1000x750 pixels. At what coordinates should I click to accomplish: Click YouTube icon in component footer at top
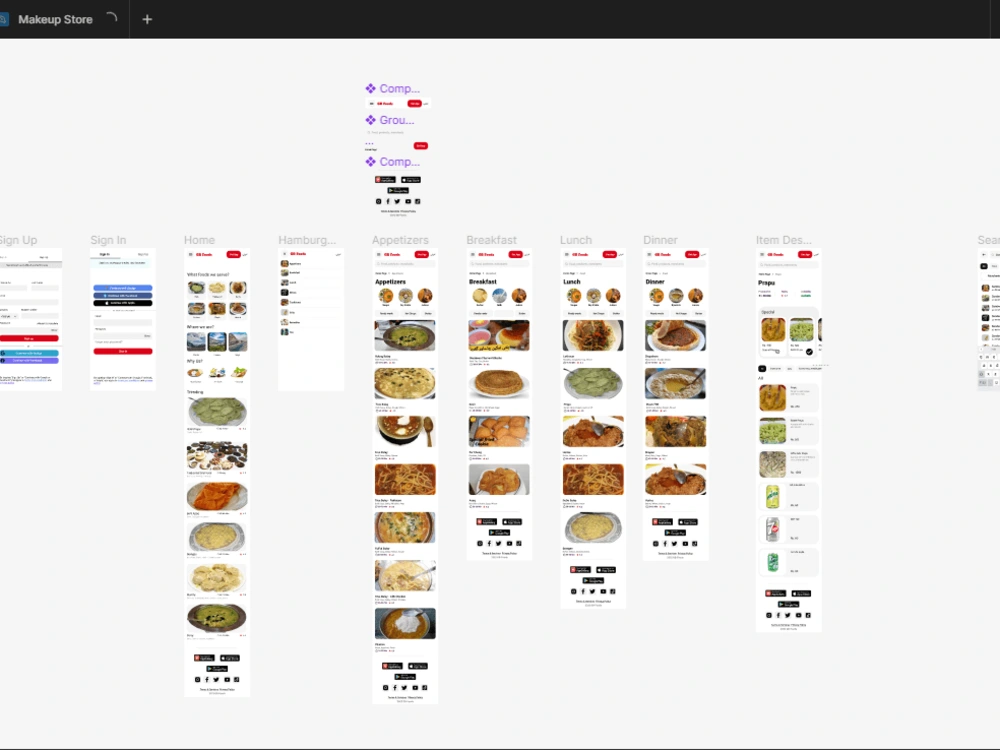tap(408, 202)
